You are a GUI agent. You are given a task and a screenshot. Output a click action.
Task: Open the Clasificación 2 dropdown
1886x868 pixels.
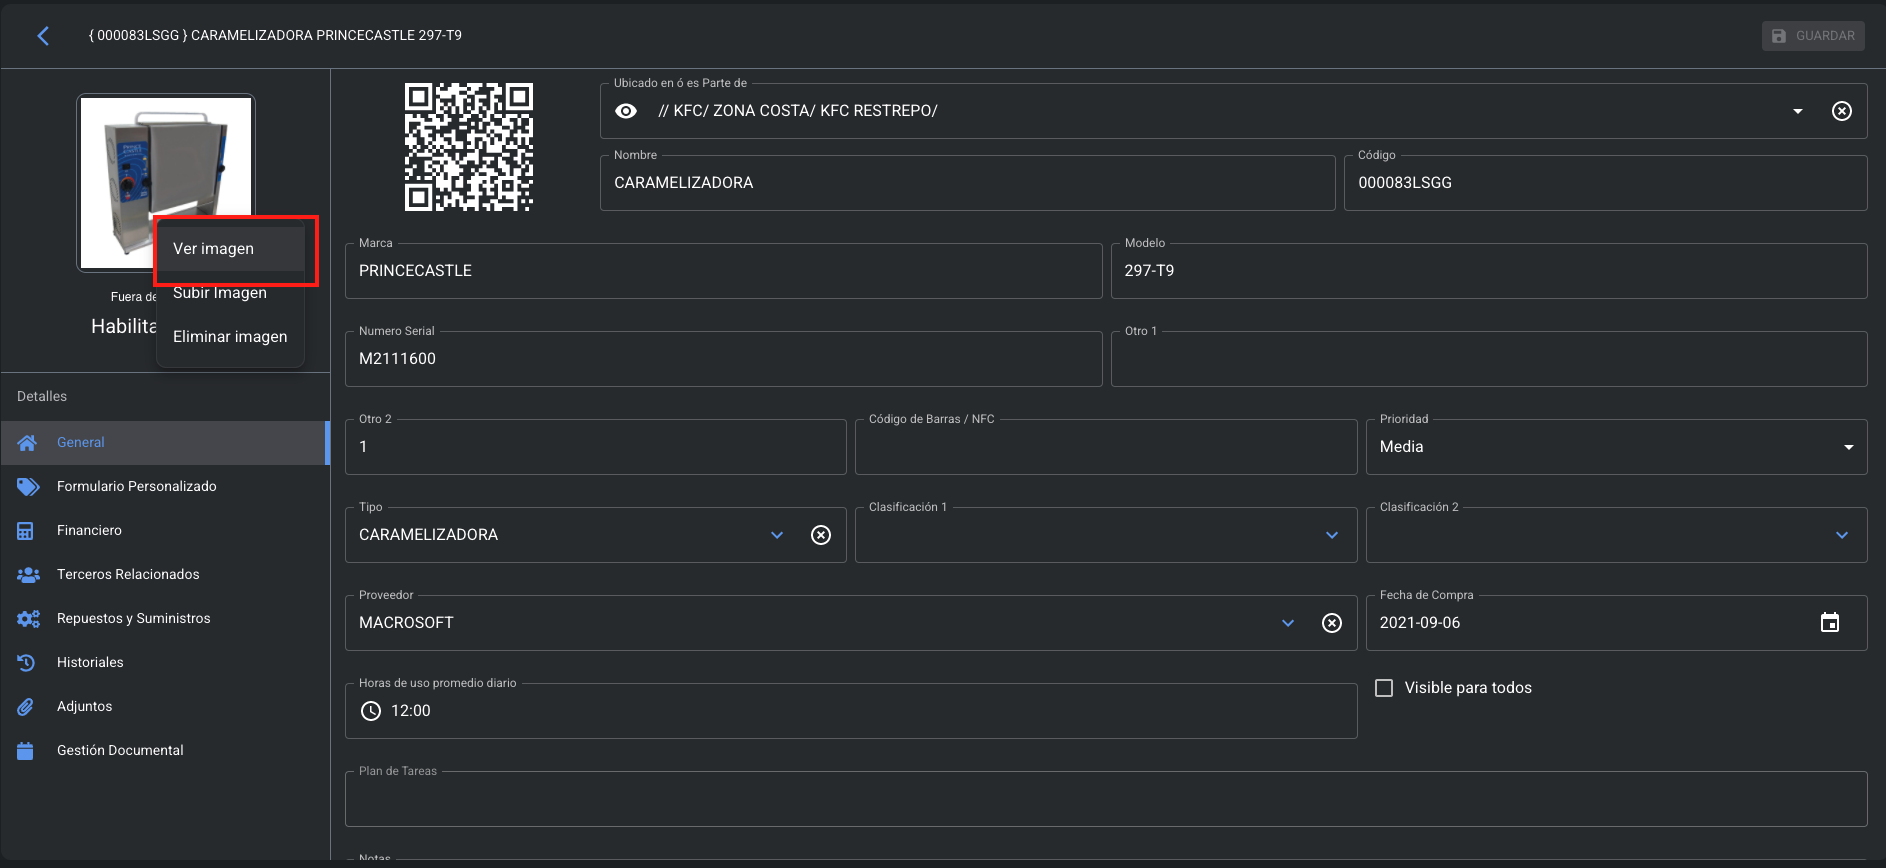click(x=1841, y=535)
